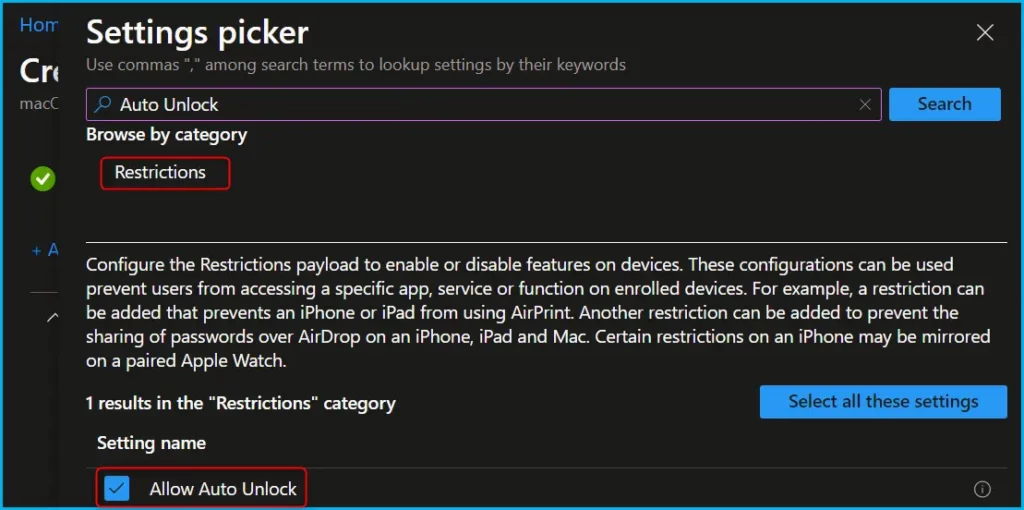Click the Settings picker title
This screenshot has width=1024, height=510.
coord(197,33)
